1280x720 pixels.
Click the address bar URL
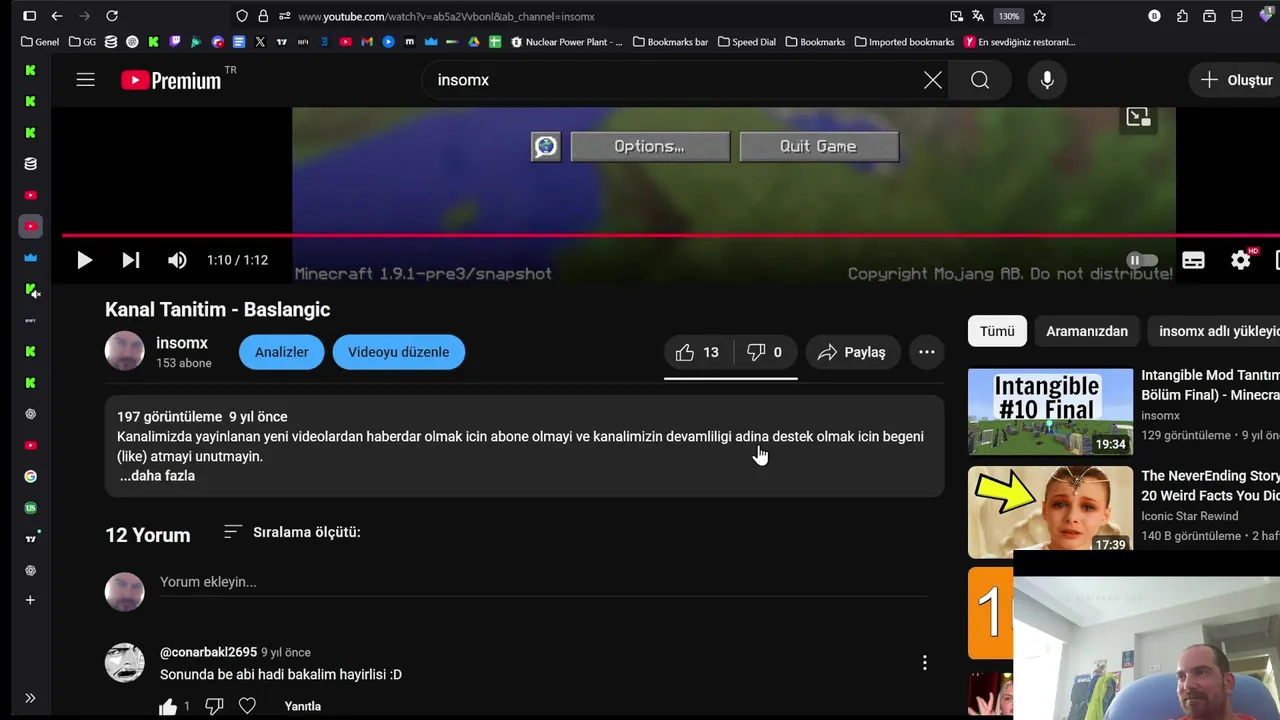446,17
